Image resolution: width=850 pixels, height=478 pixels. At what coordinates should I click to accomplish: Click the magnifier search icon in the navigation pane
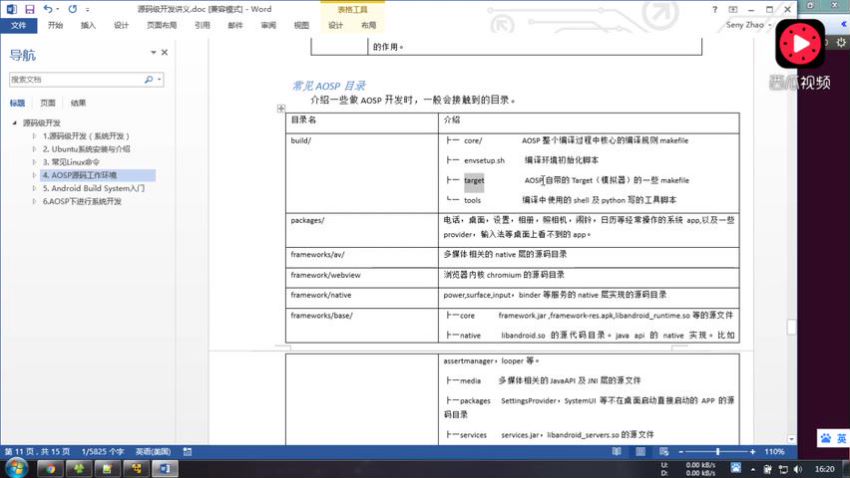pos(149,80)
